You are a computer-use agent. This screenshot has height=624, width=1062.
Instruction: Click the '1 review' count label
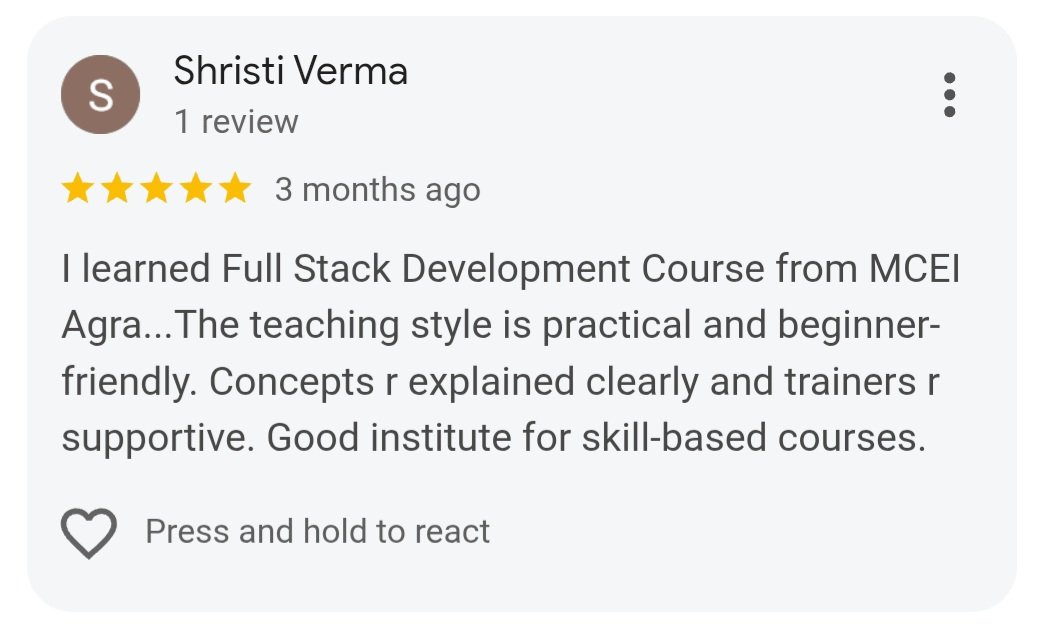click(236, 122)
